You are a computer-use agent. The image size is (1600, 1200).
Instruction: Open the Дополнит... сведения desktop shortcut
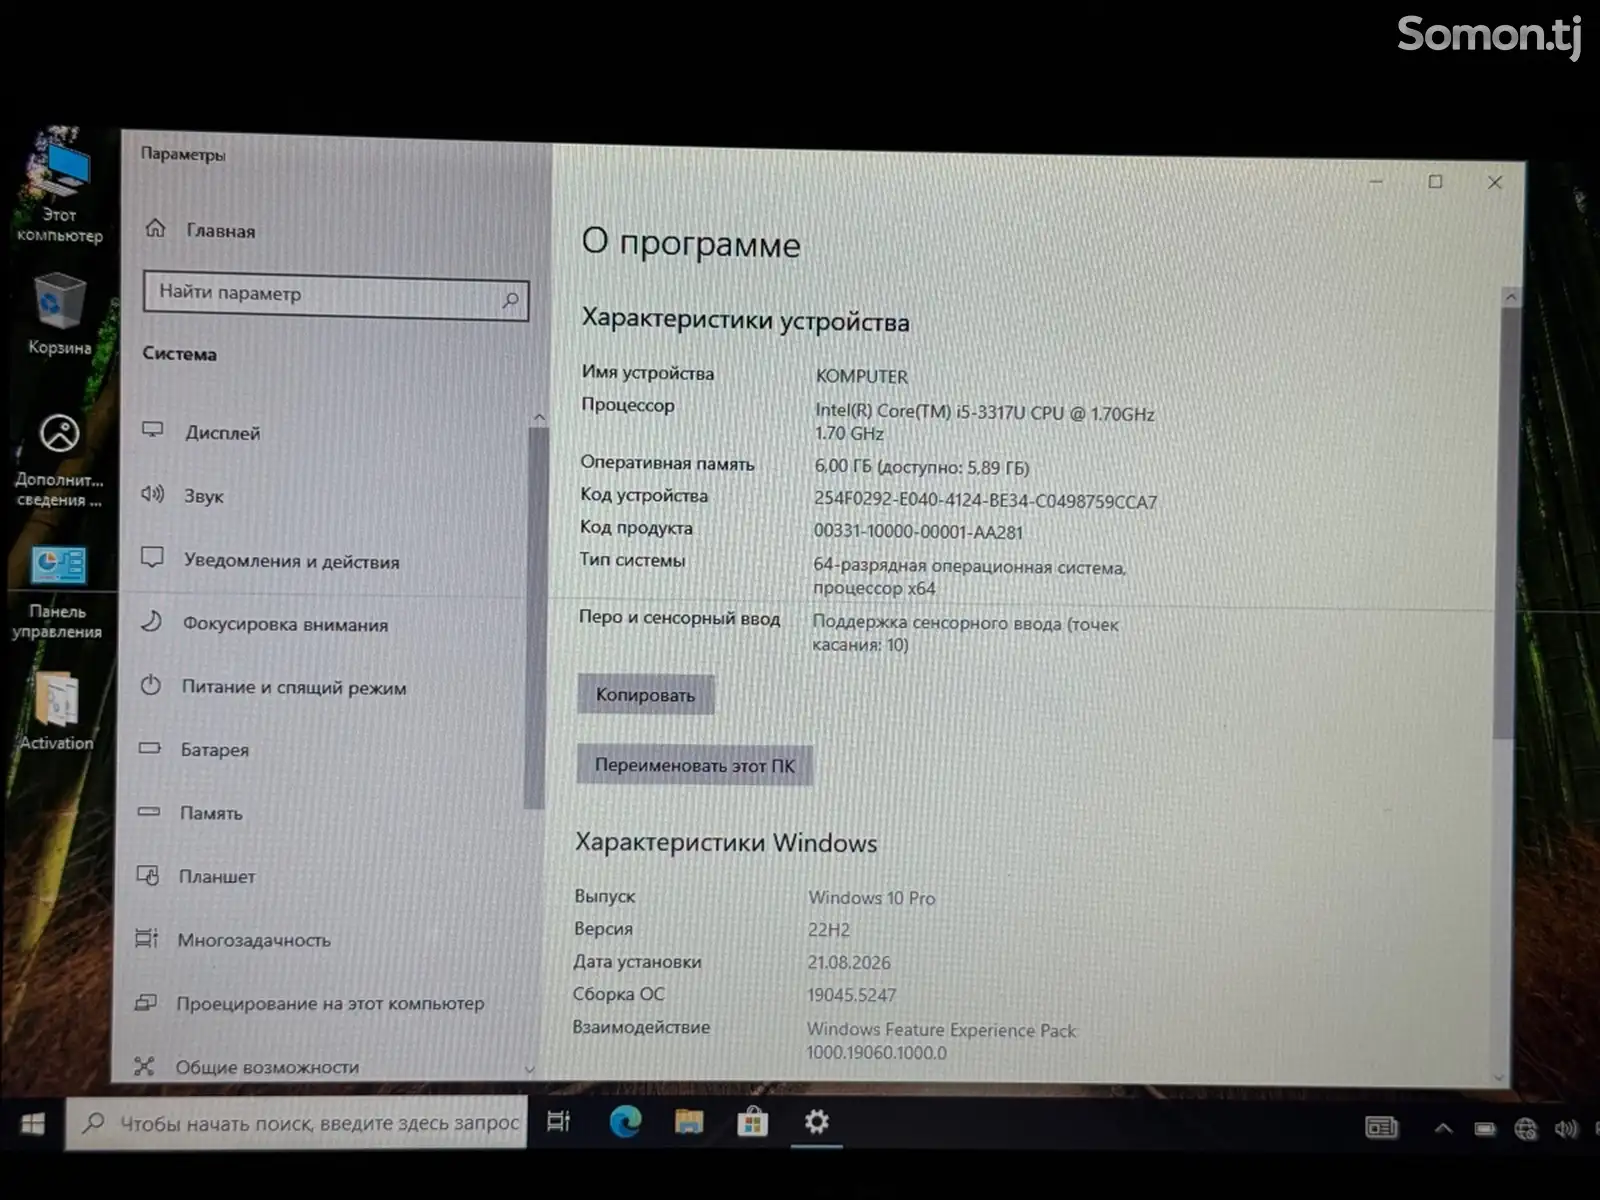click(59, 460)
